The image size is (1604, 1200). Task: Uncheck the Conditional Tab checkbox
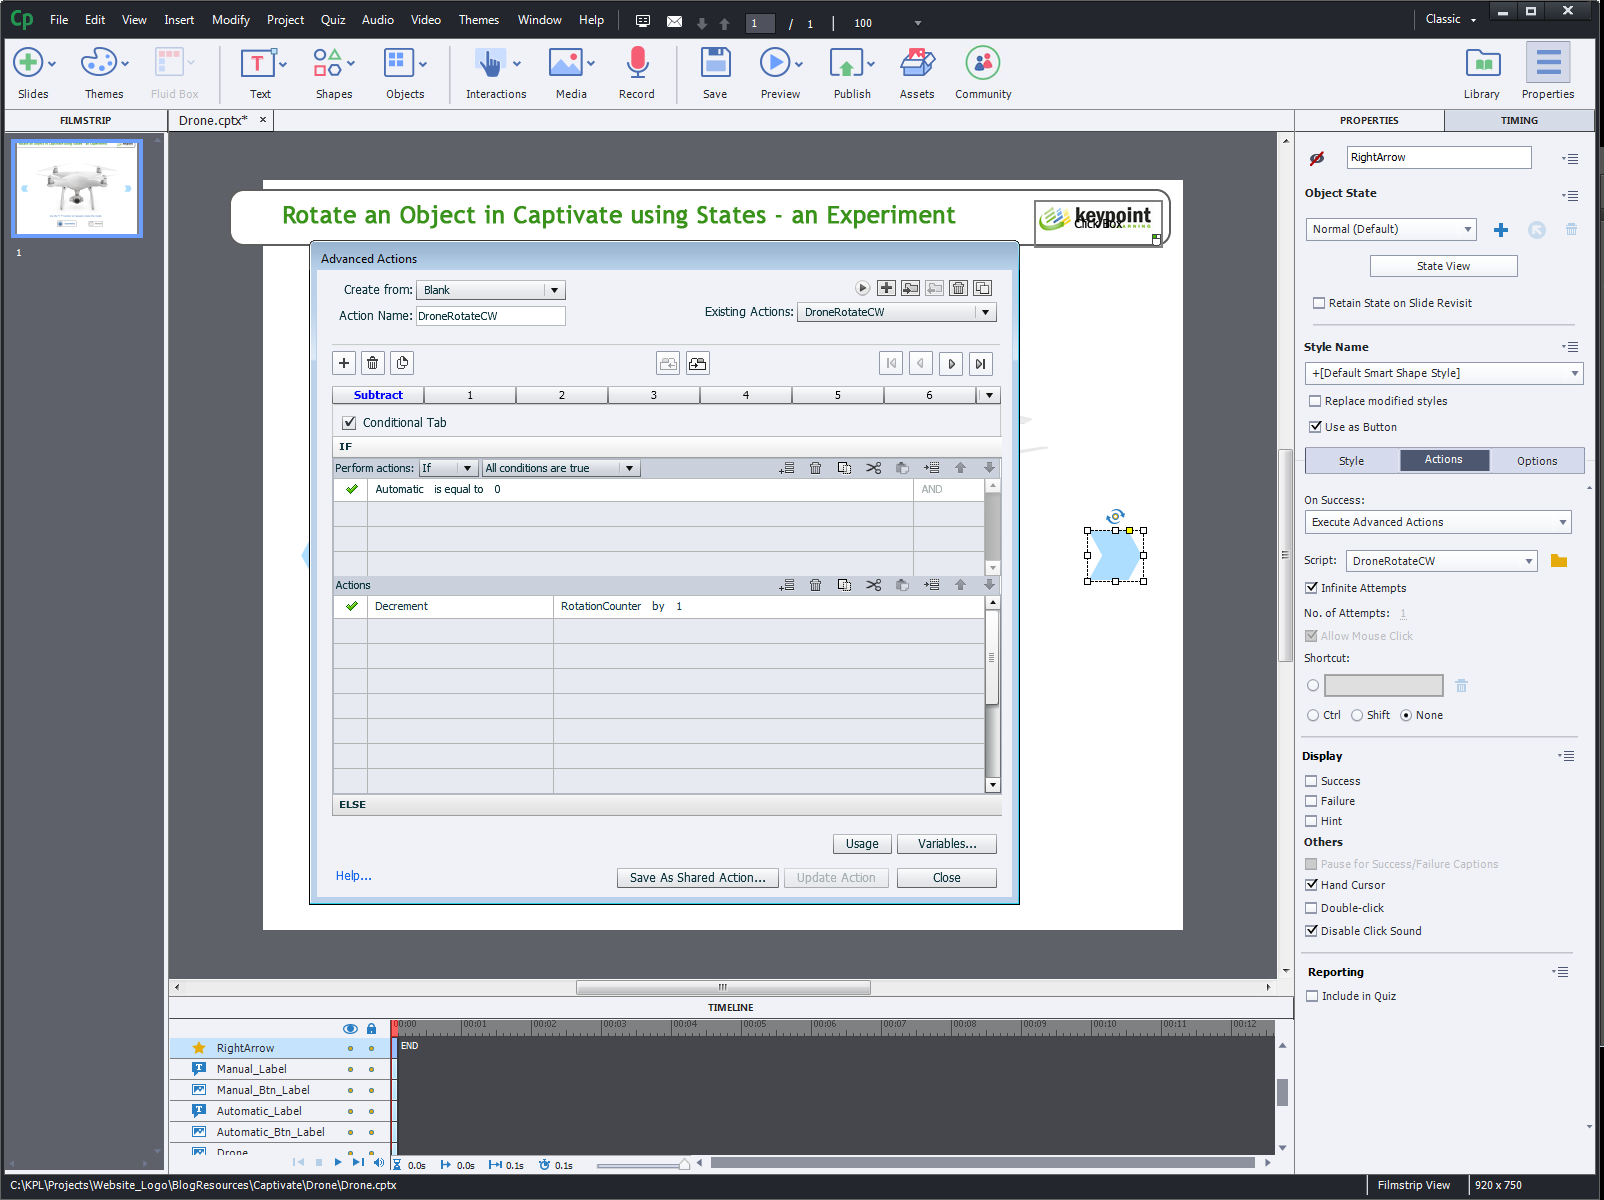(x=349, y=423)
